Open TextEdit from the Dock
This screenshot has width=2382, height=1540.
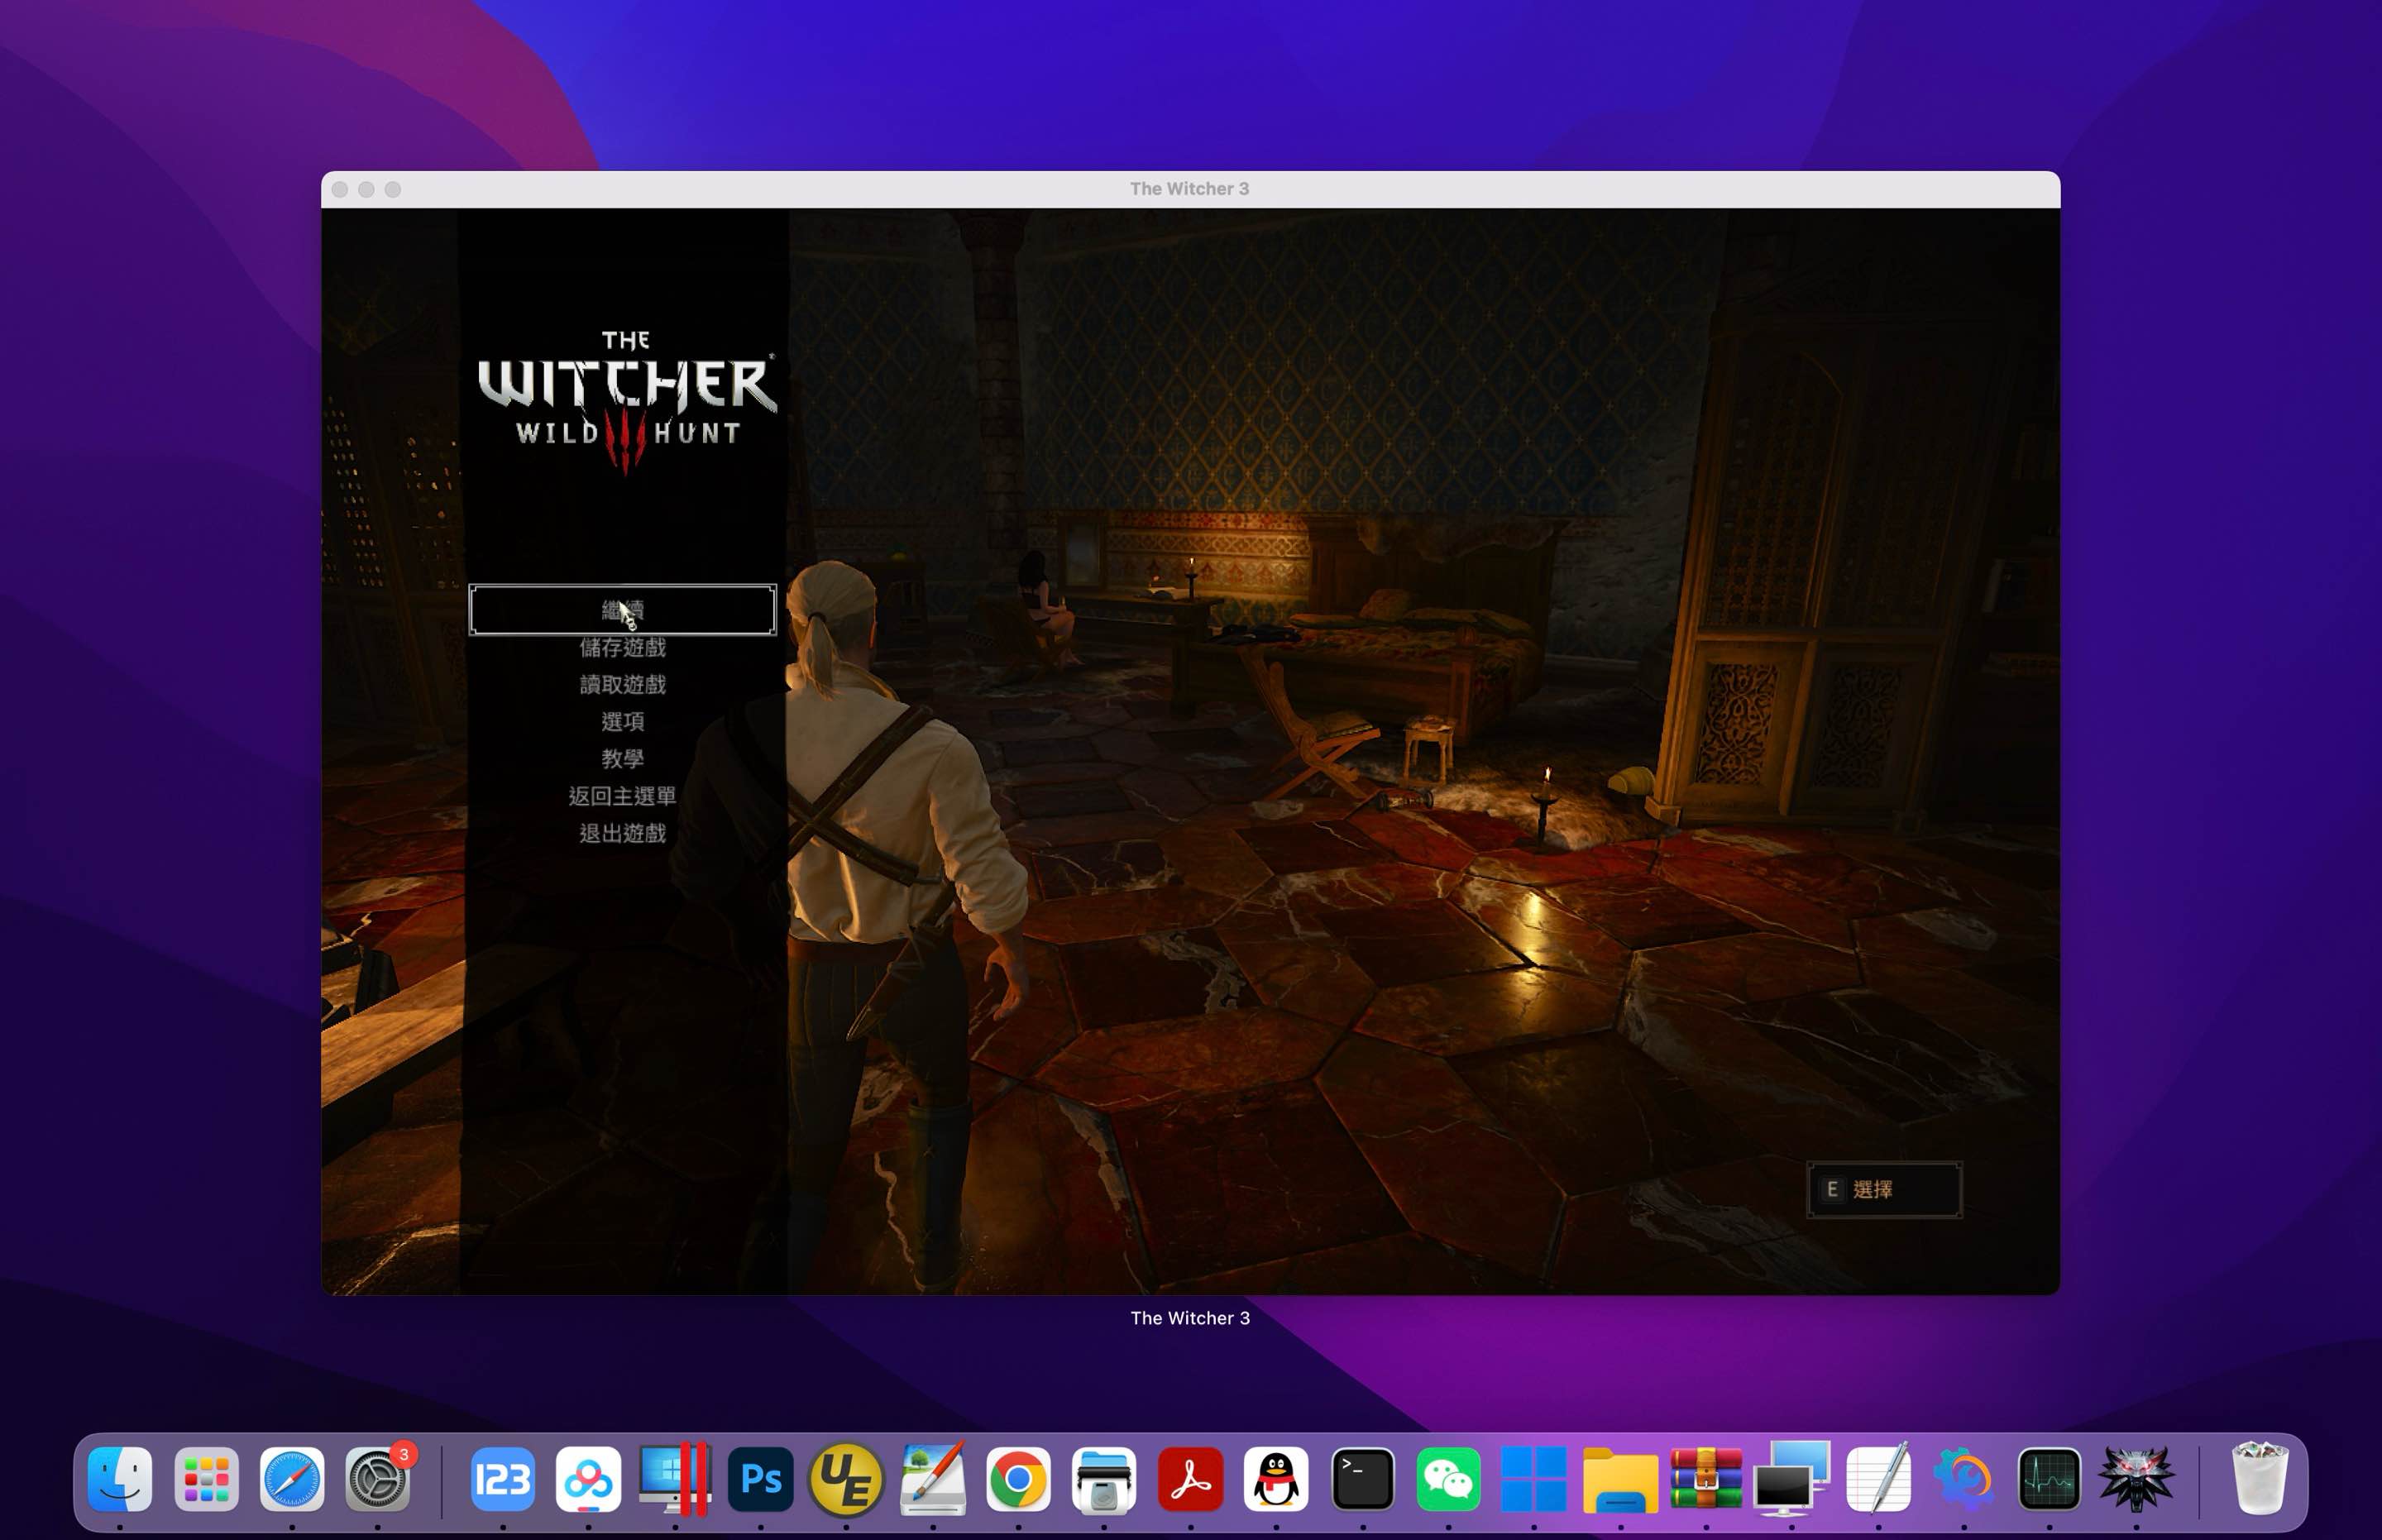[1878, 1479]
